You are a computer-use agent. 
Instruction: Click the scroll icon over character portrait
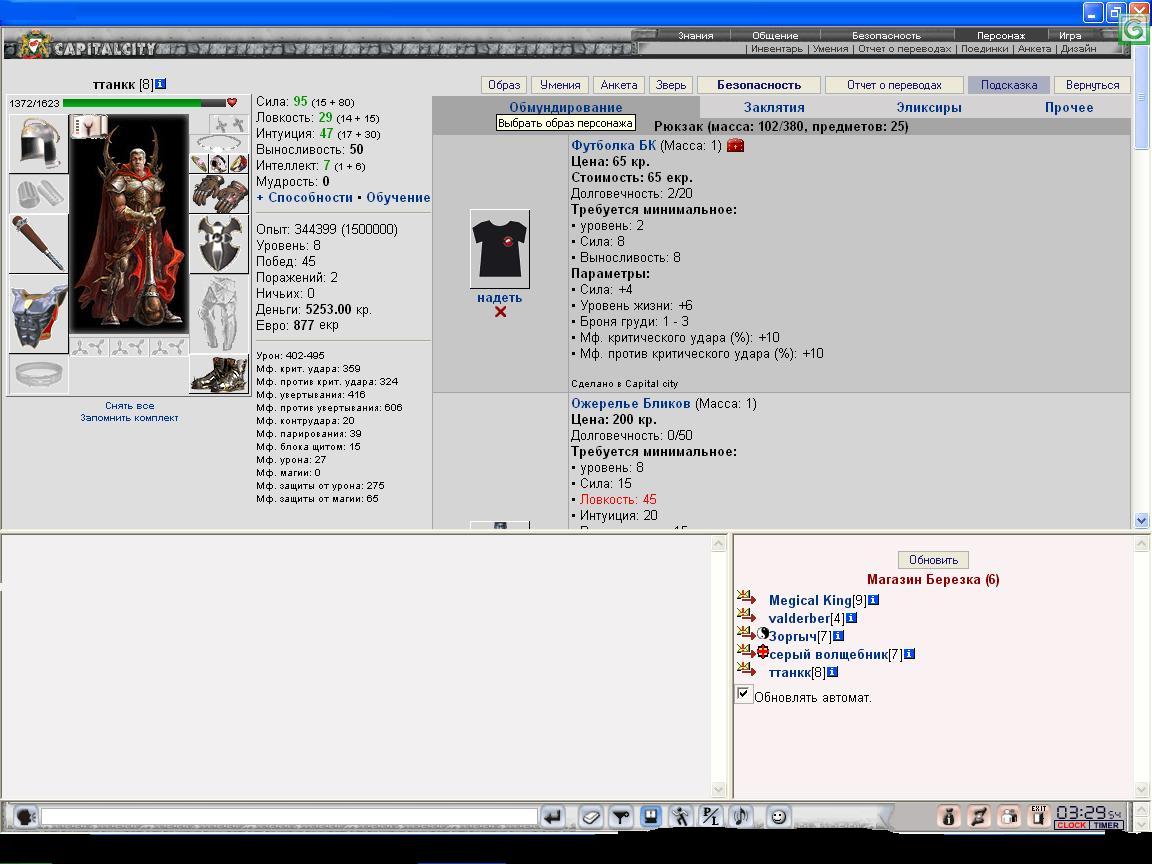(89, 126)
